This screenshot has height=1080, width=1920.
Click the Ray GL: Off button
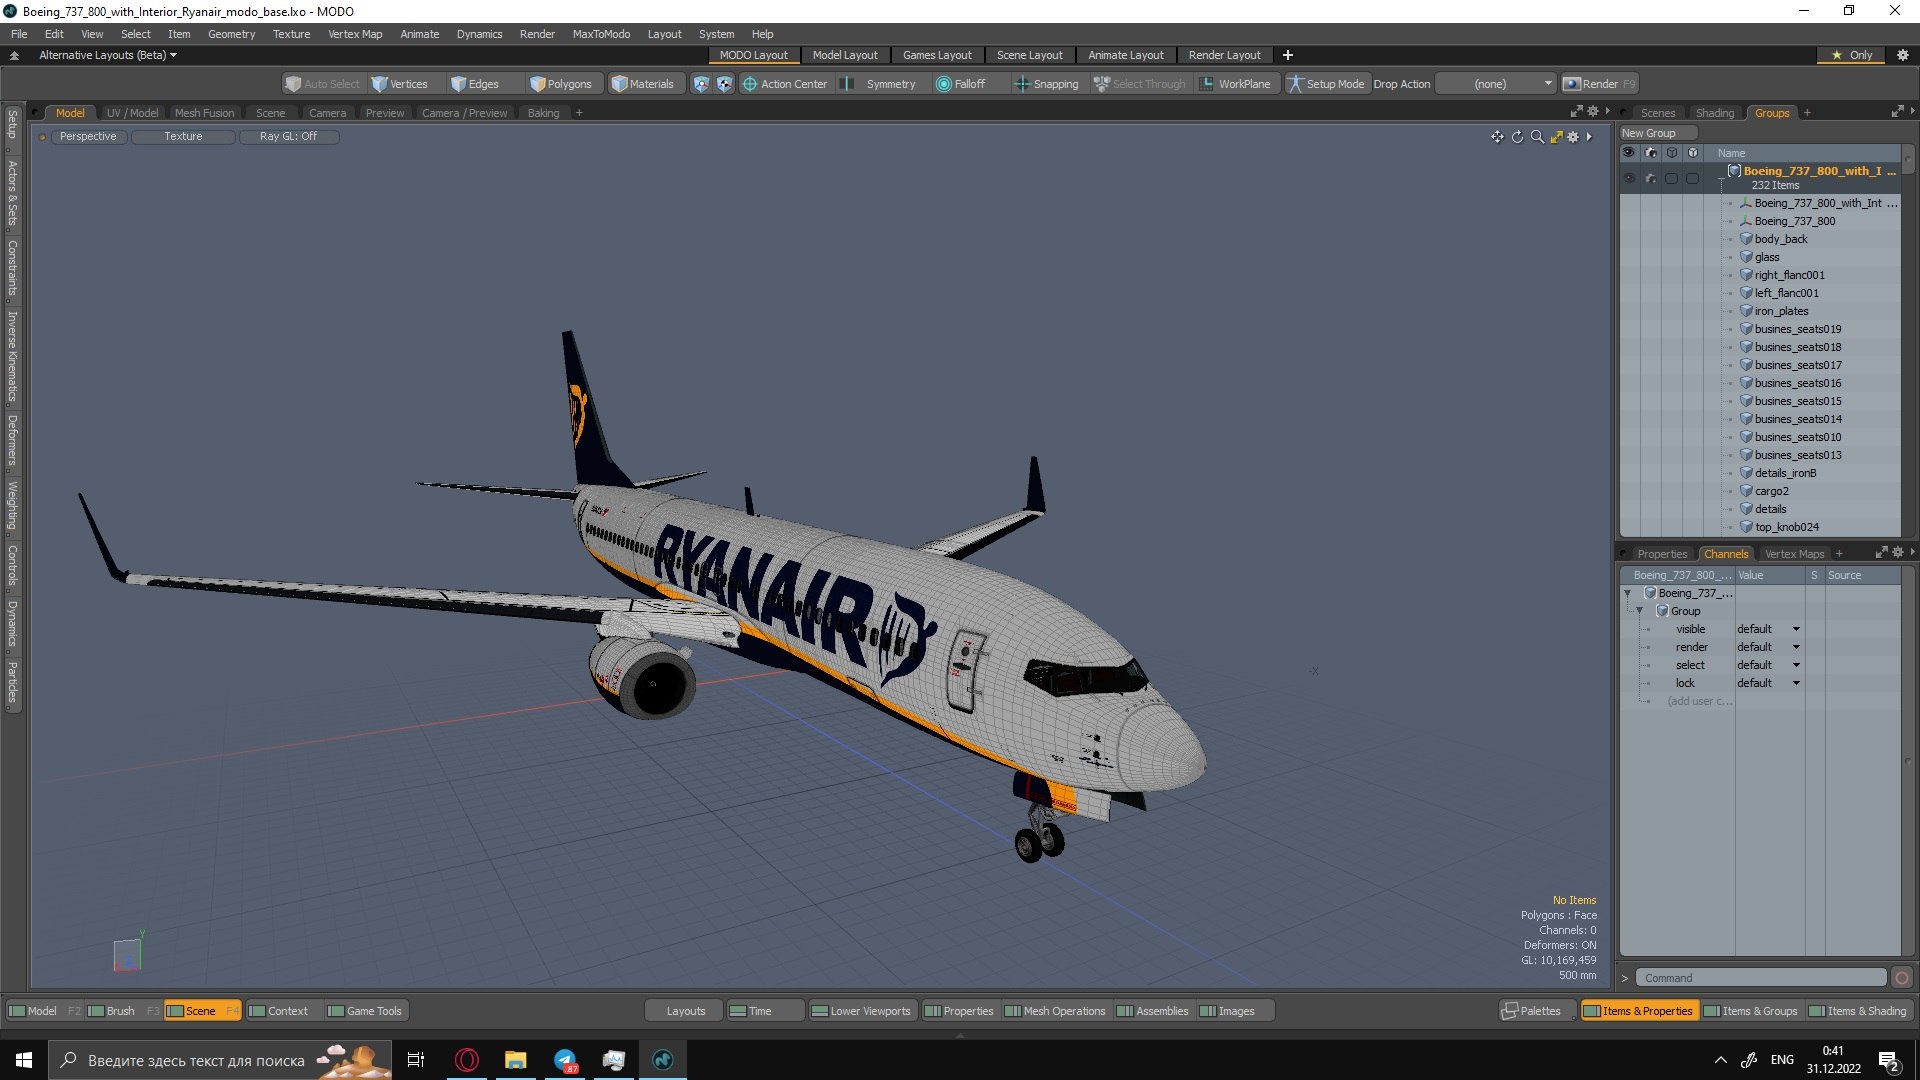(x=288, y=136)
